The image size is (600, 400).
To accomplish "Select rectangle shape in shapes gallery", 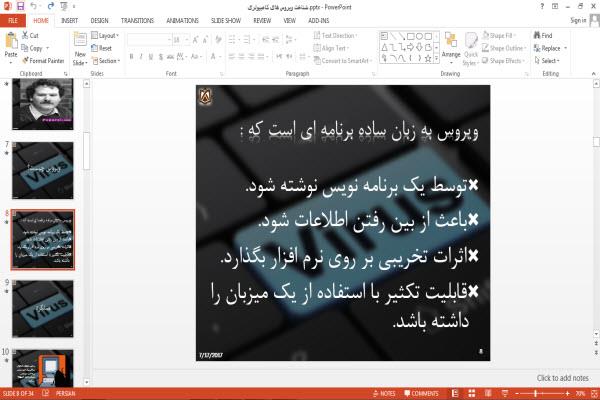I will 411,36.
